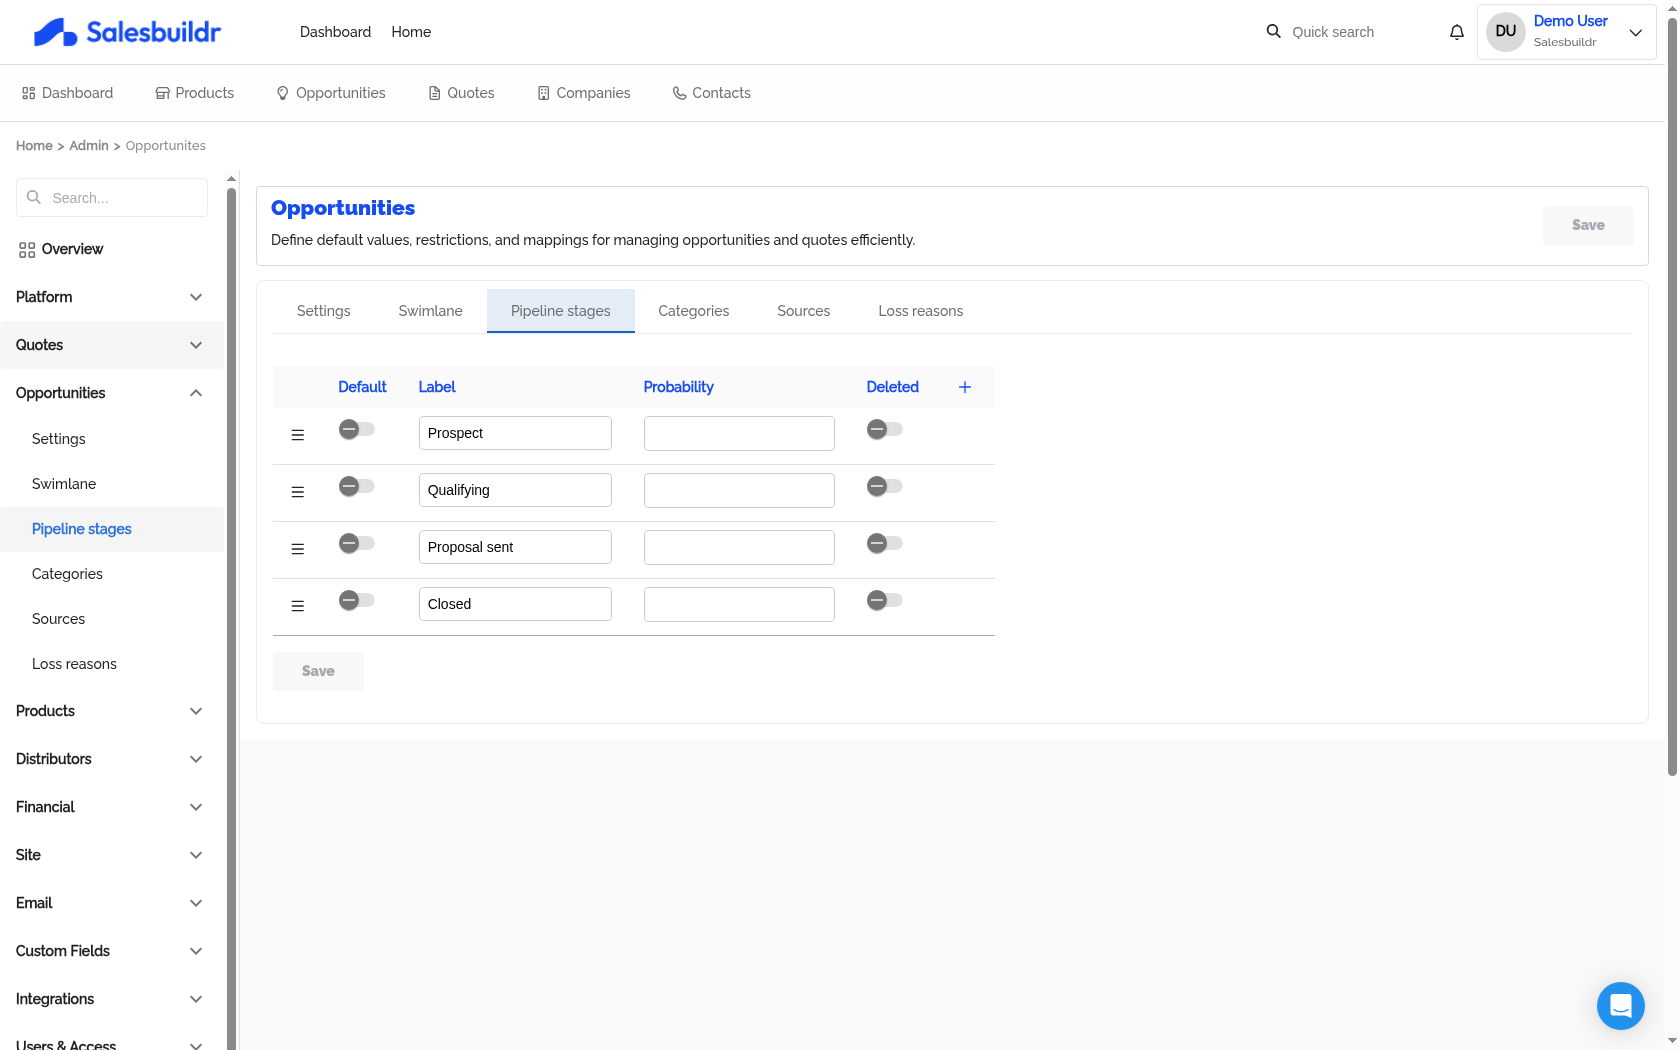
Task: Click the drag handle for Proposal sent row
Action: pyautogui.click(x=297, y=549)
